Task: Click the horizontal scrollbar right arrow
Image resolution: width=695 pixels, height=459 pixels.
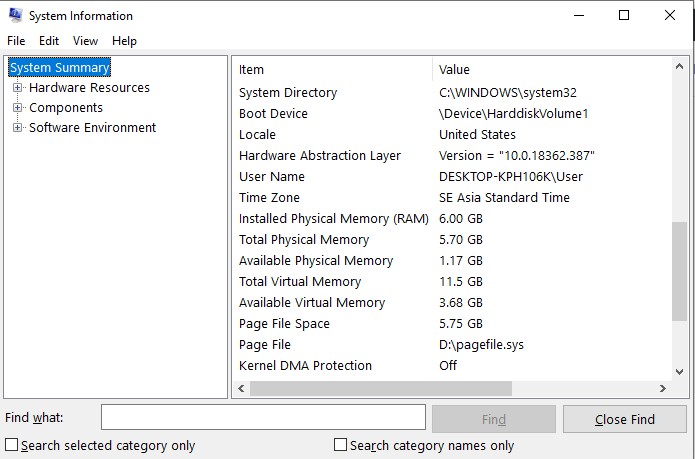Action: (x=663, y=389)
